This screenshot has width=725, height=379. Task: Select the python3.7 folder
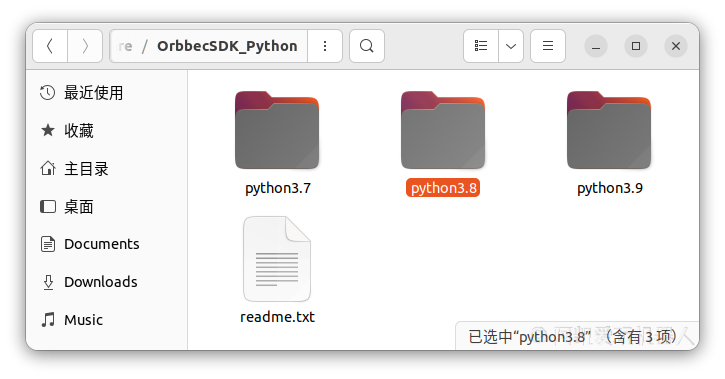(x=277, y=143)
